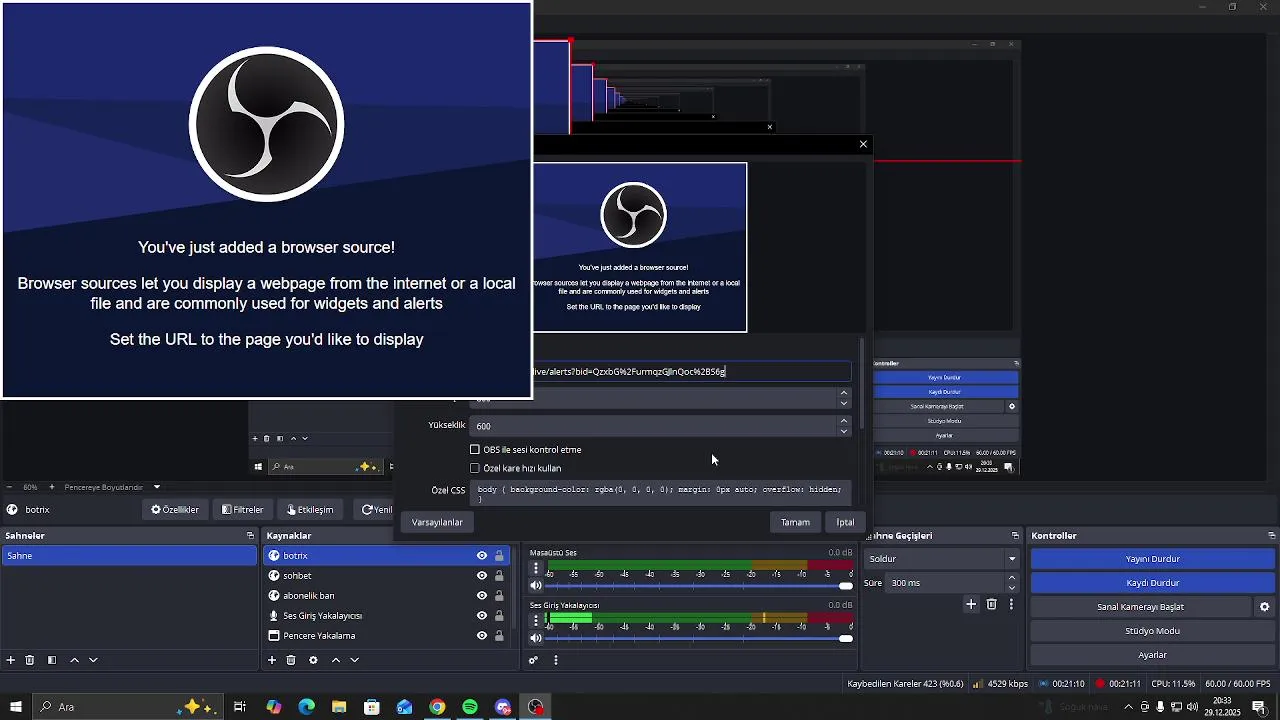This screenshot has width=1280, height=720.
Task: Remove selected source with trash icon
Action: (291, 660)
